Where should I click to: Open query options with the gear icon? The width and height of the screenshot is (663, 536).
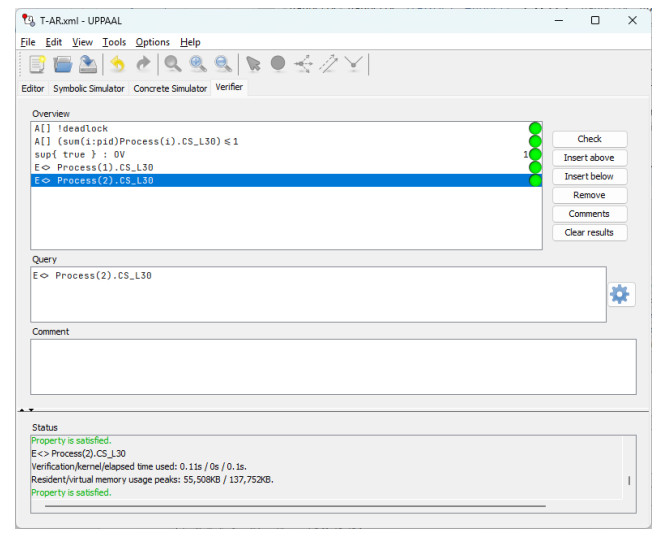[620, 294]
